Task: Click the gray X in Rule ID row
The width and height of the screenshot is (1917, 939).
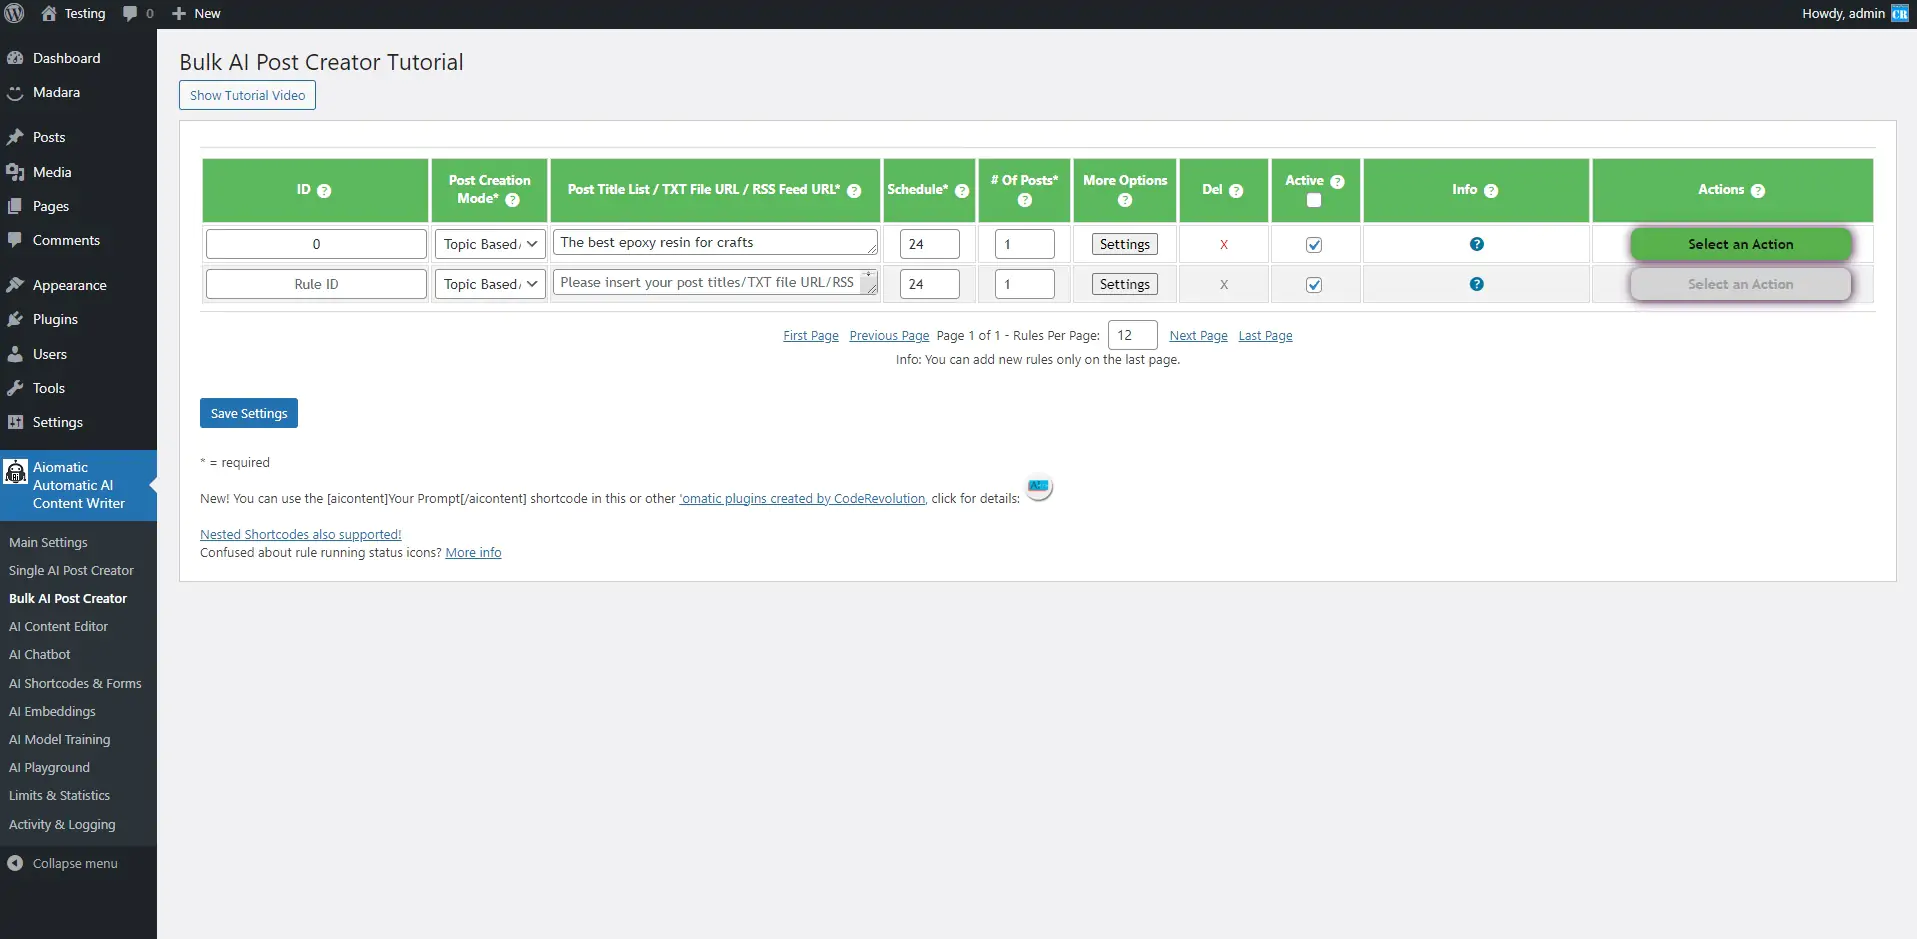Action: tap(1224, 285)
